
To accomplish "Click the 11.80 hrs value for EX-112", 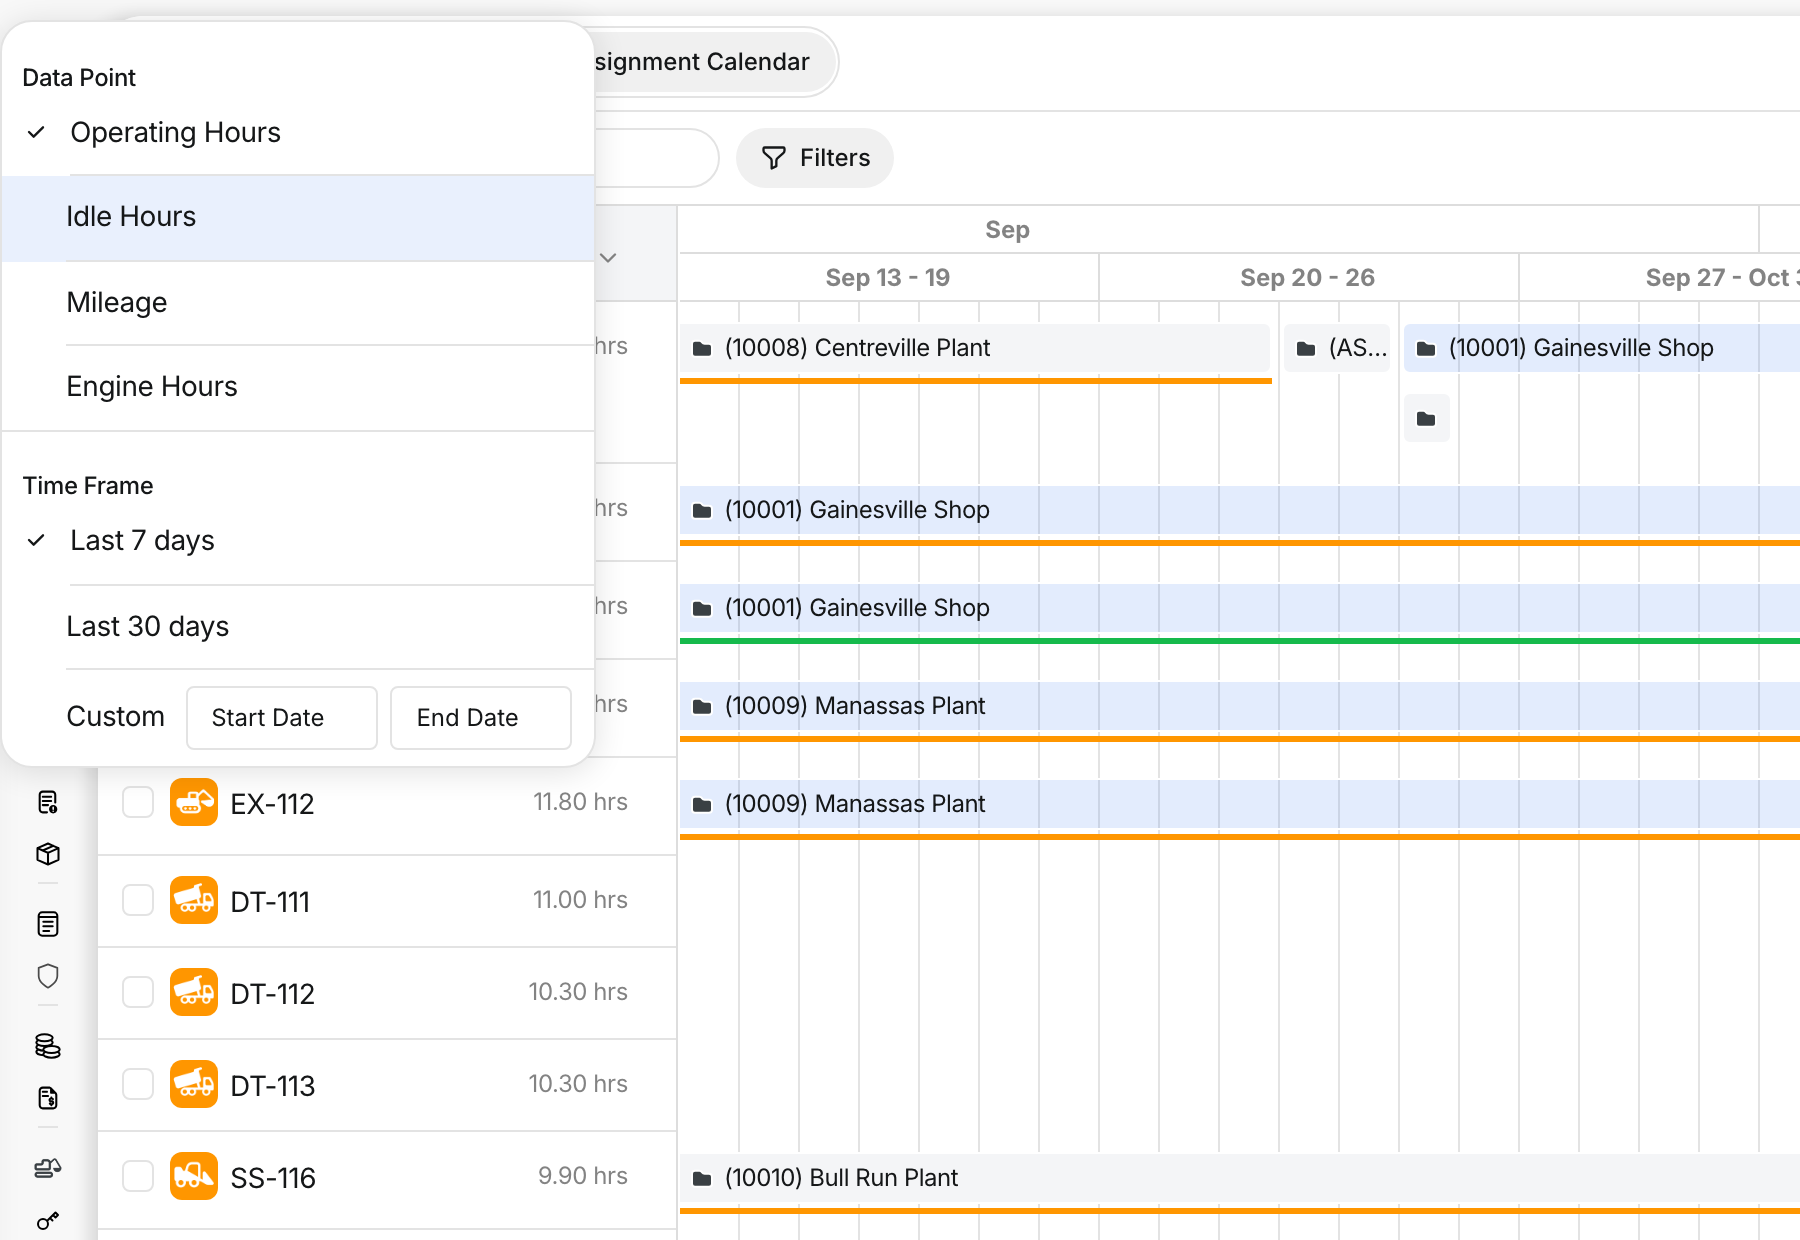I will pyautogui.click(x=580, y=802).
